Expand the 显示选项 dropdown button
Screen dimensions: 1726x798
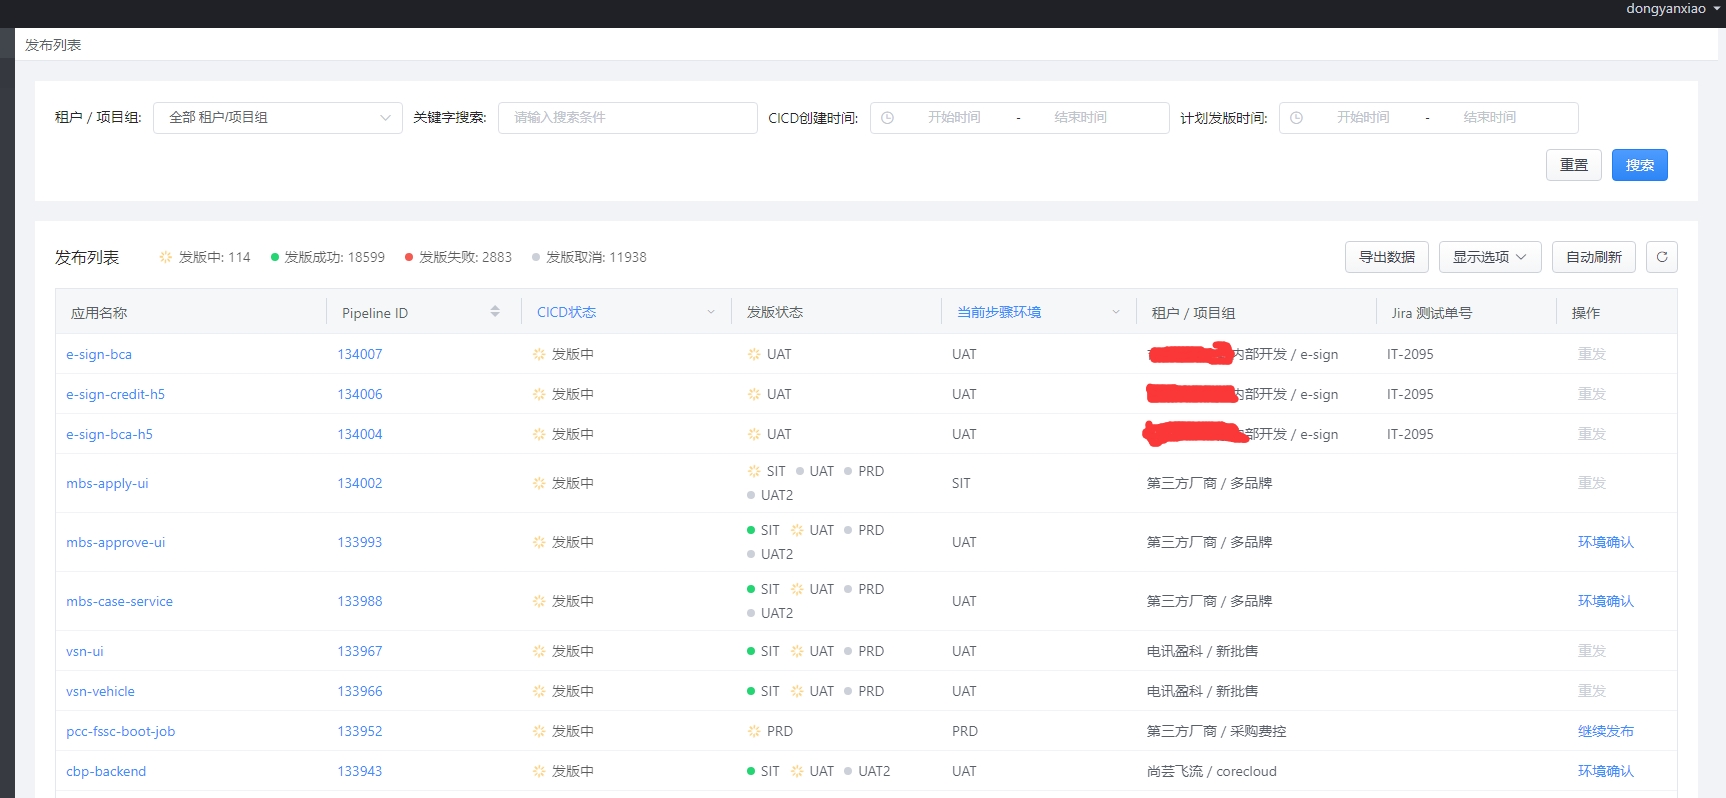pos(1490,257)
